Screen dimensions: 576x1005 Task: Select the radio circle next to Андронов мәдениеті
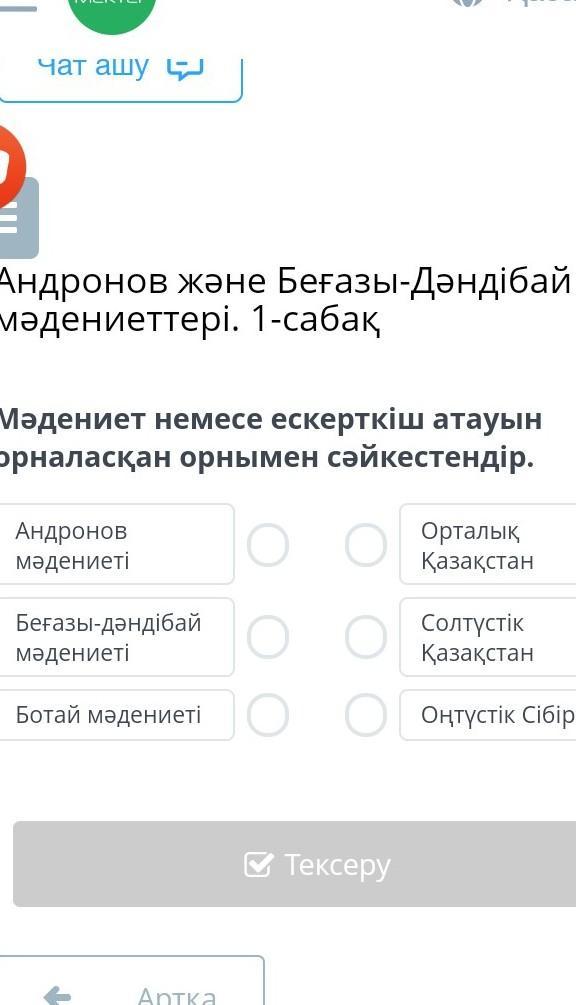tap(268, 545)
